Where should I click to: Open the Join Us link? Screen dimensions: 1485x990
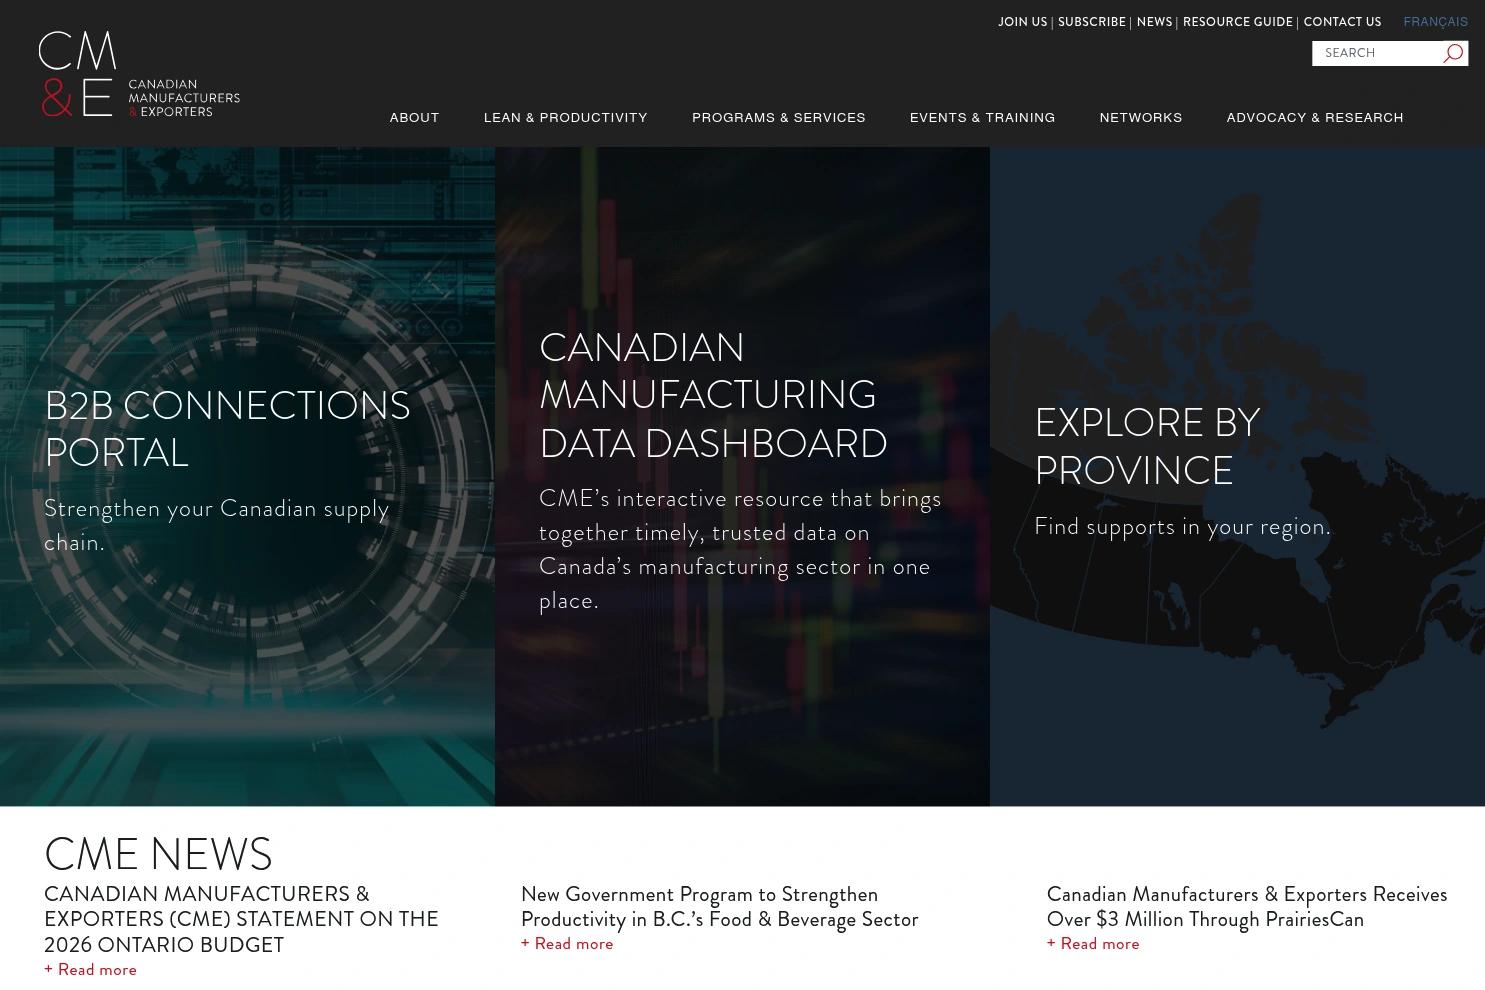click(1022, 22)
